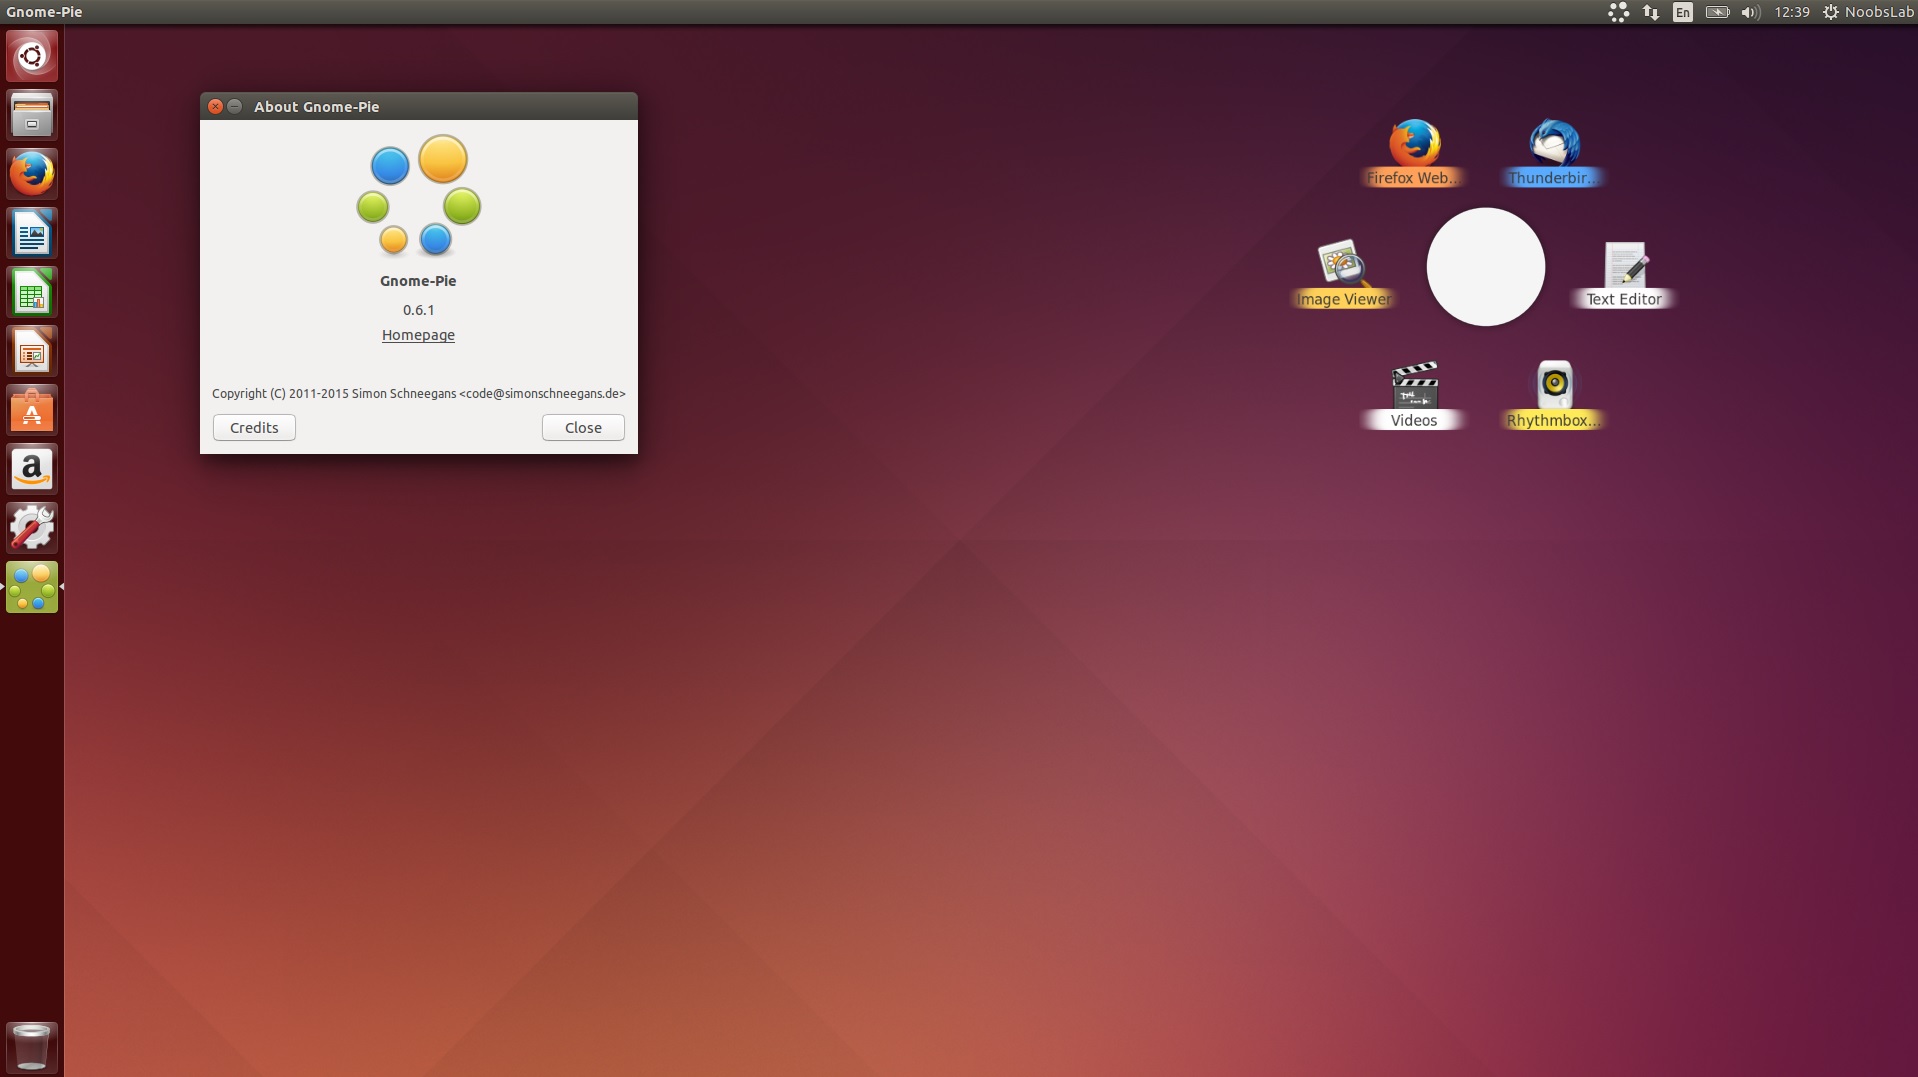Open Ubuntu Dash from the launcher

click(x=32, y=56)
